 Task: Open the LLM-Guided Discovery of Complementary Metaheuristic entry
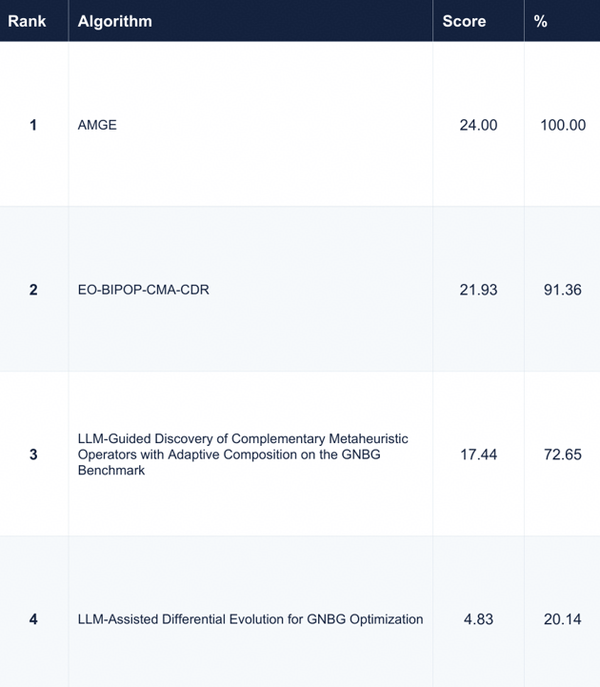[243, 454]
